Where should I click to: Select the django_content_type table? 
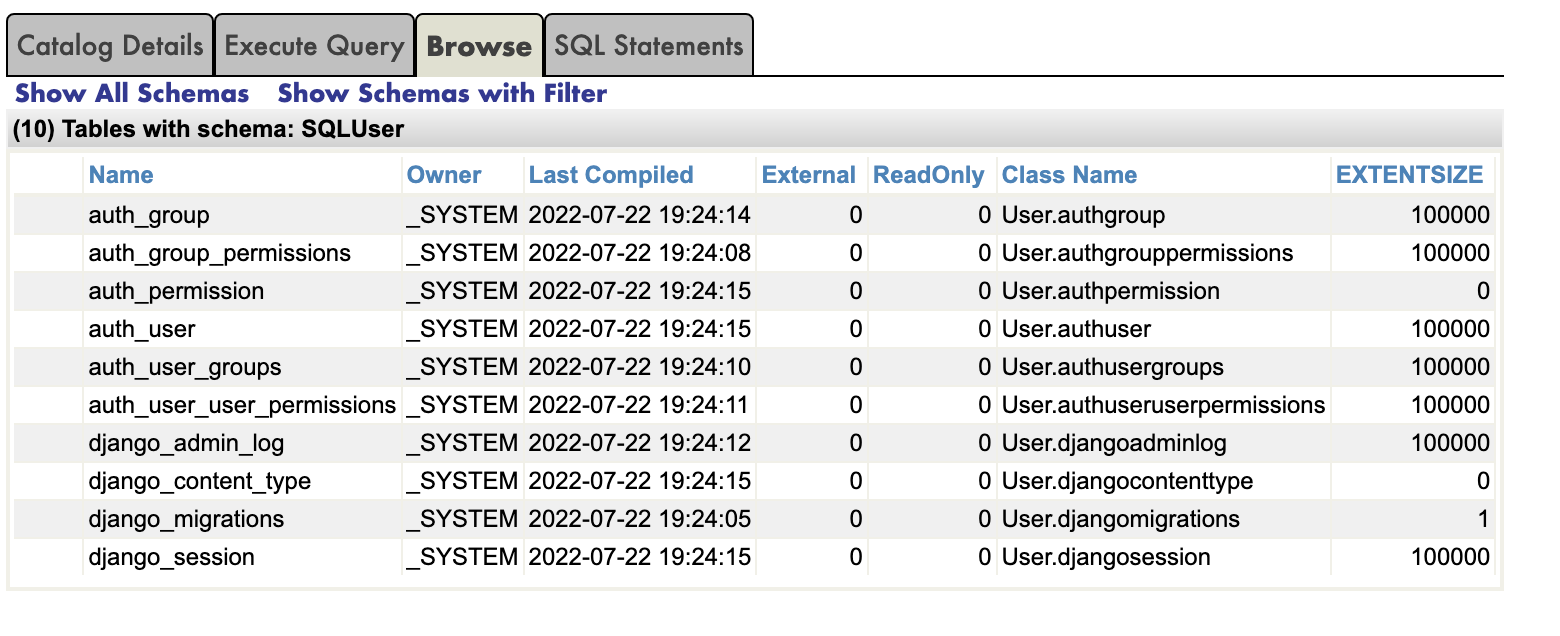click(199, 482)
